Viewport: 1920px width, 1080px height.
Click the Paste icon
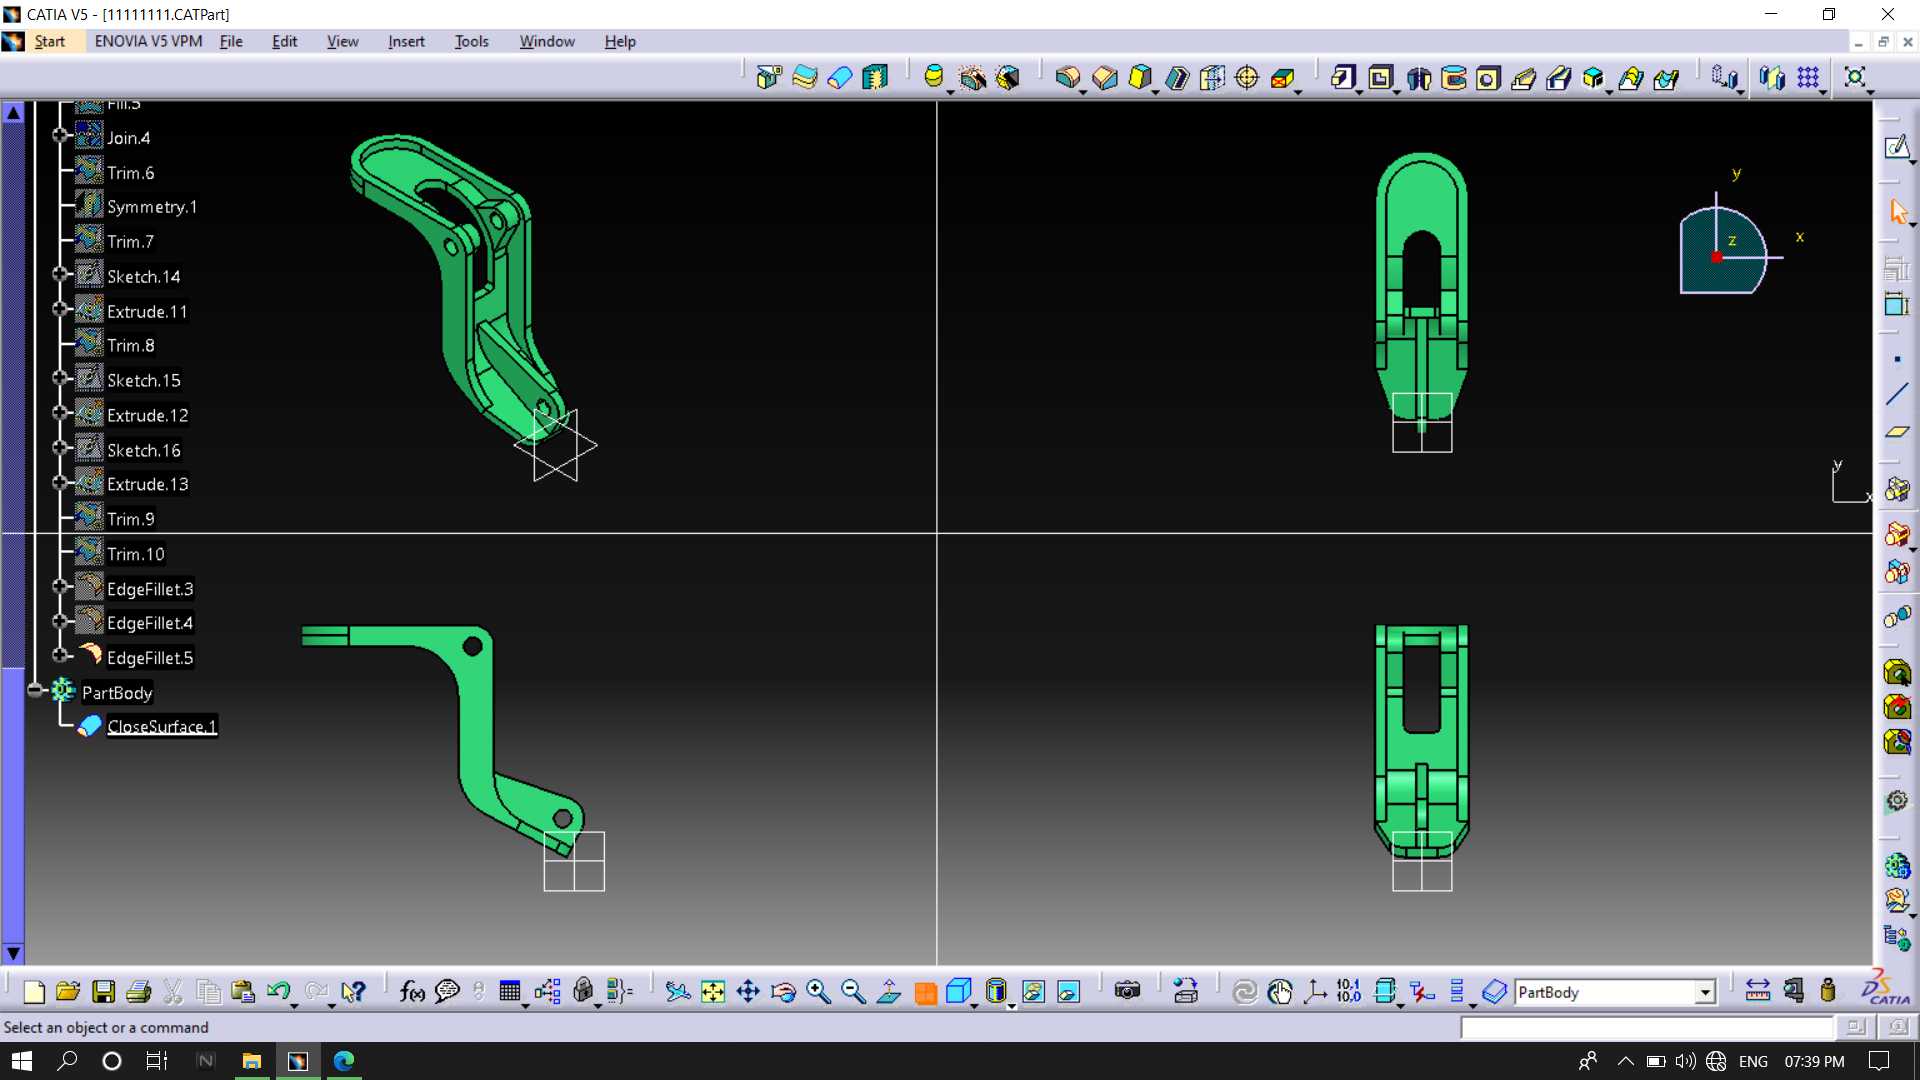pos(242,991)
